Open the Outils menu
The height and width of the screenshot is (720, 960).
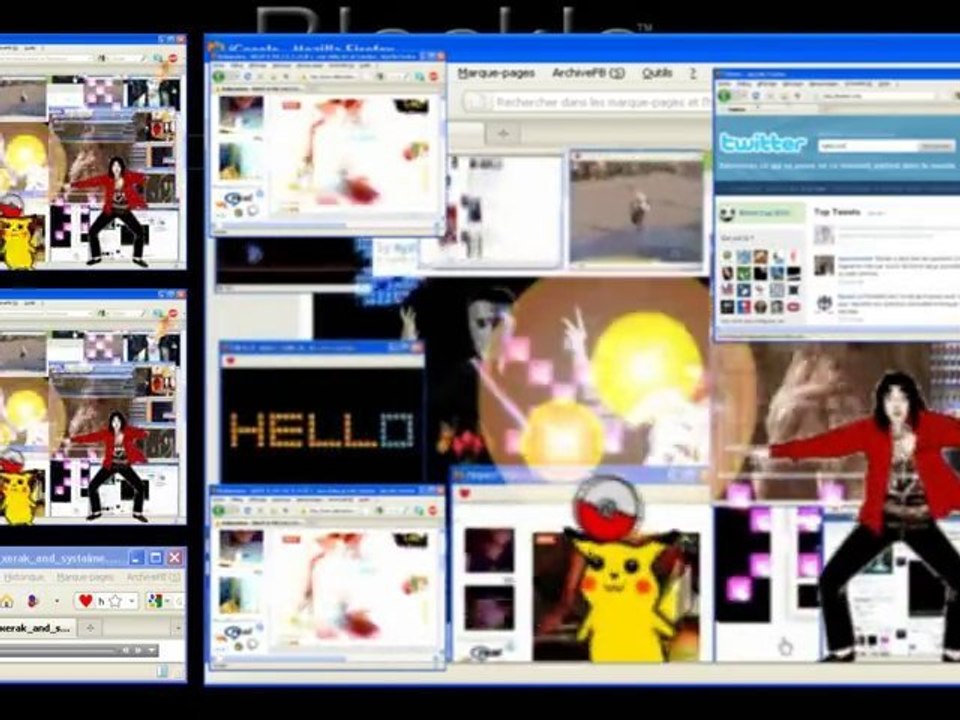point(657,73)
